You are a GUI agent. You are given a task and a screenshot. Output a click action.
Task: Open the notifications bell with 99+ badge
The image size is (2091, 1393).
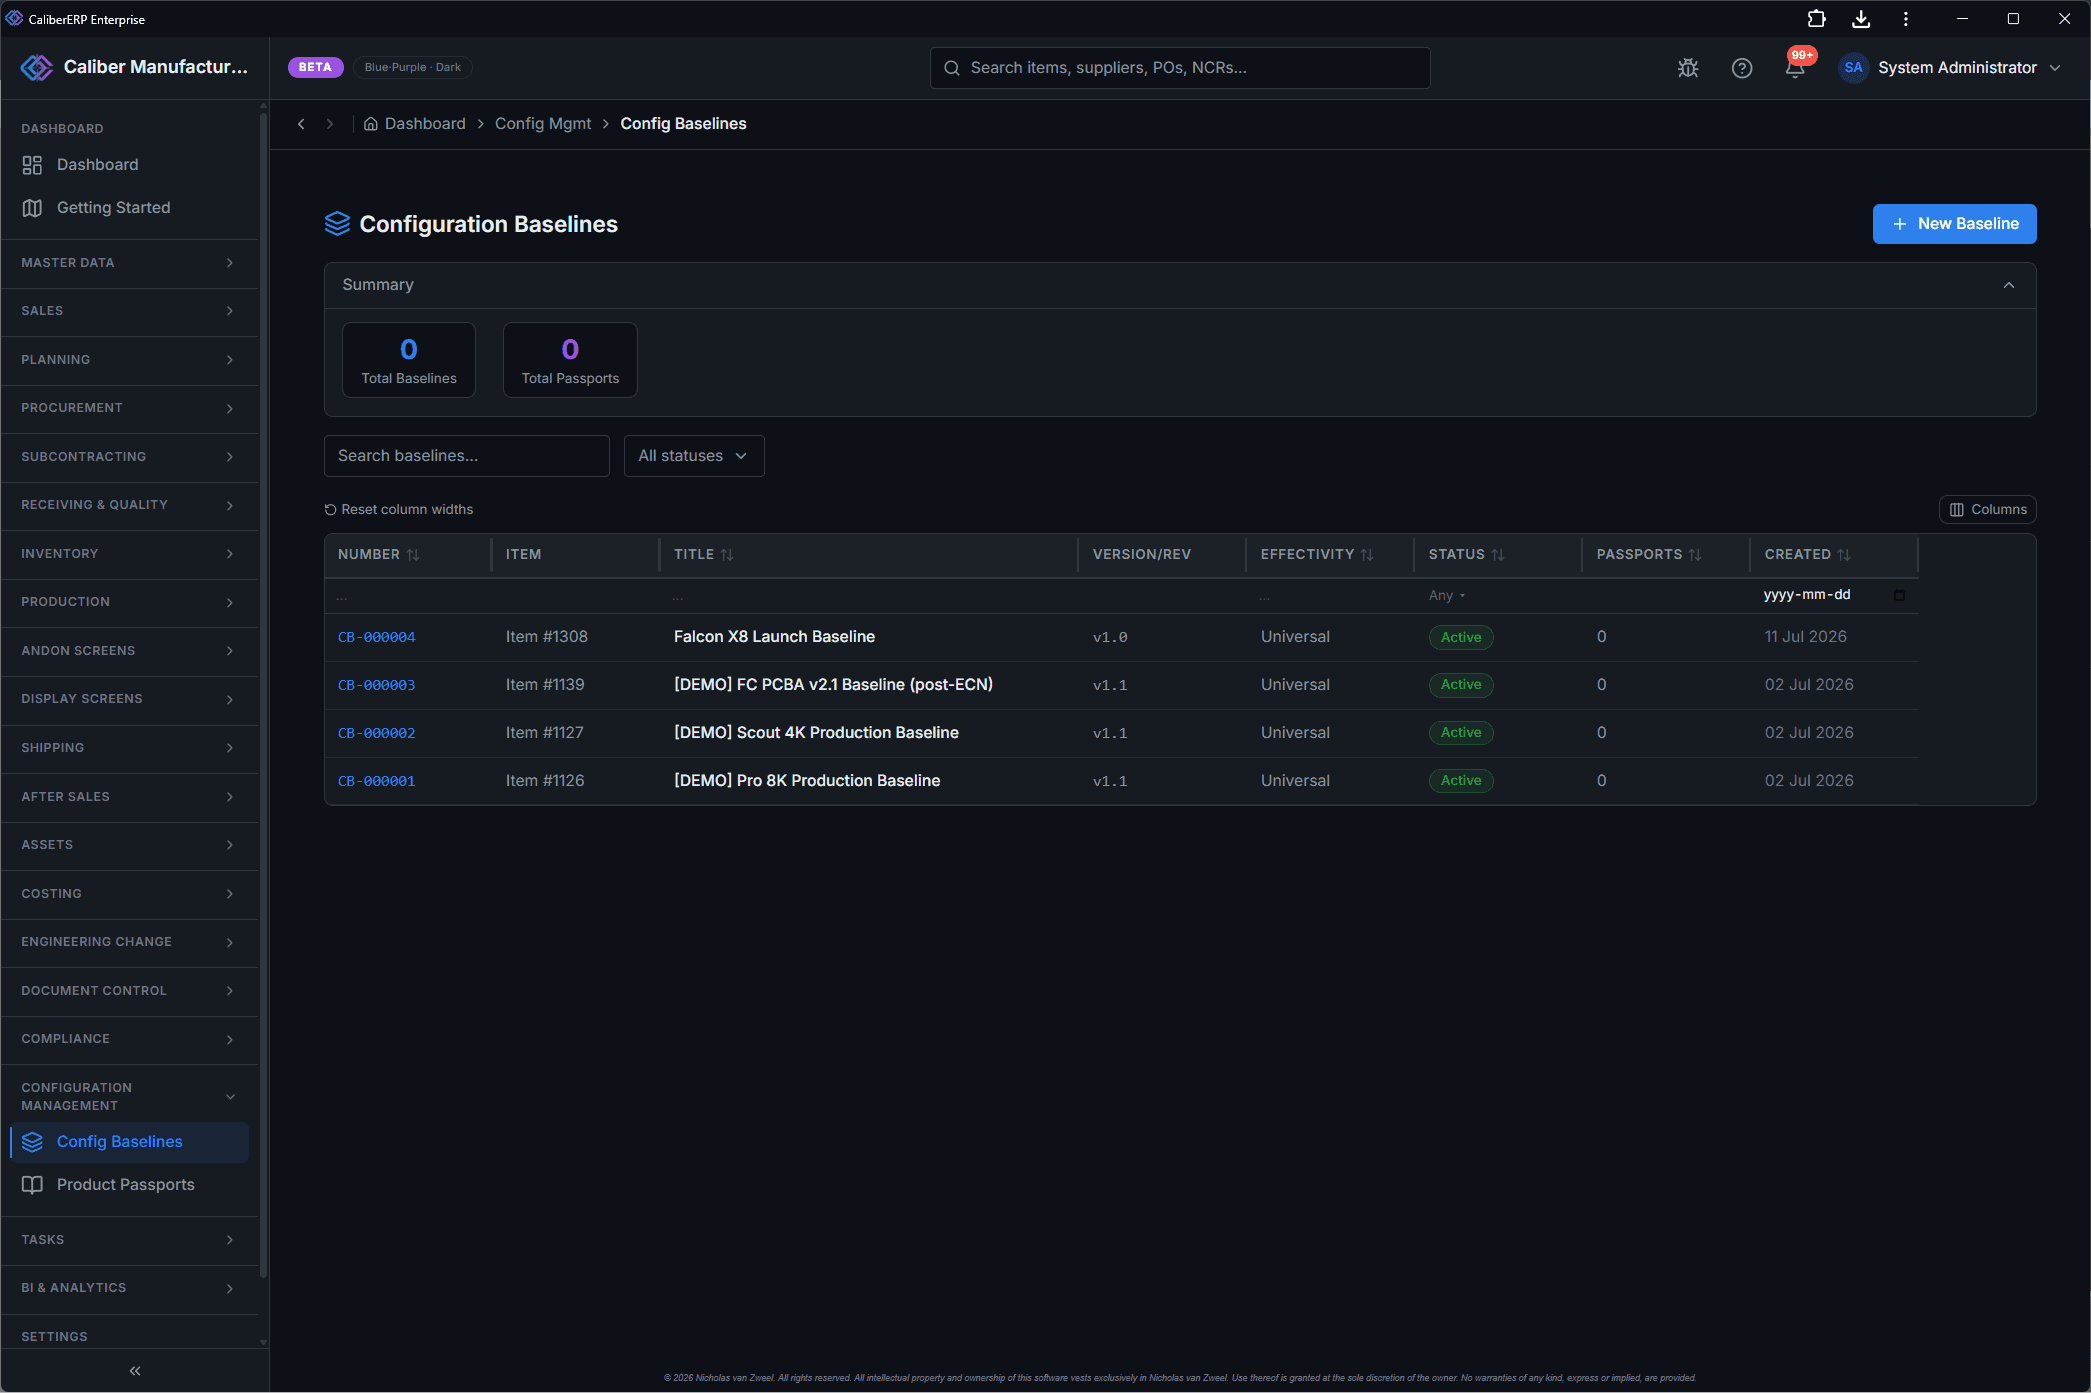[x=1796, y=68]
